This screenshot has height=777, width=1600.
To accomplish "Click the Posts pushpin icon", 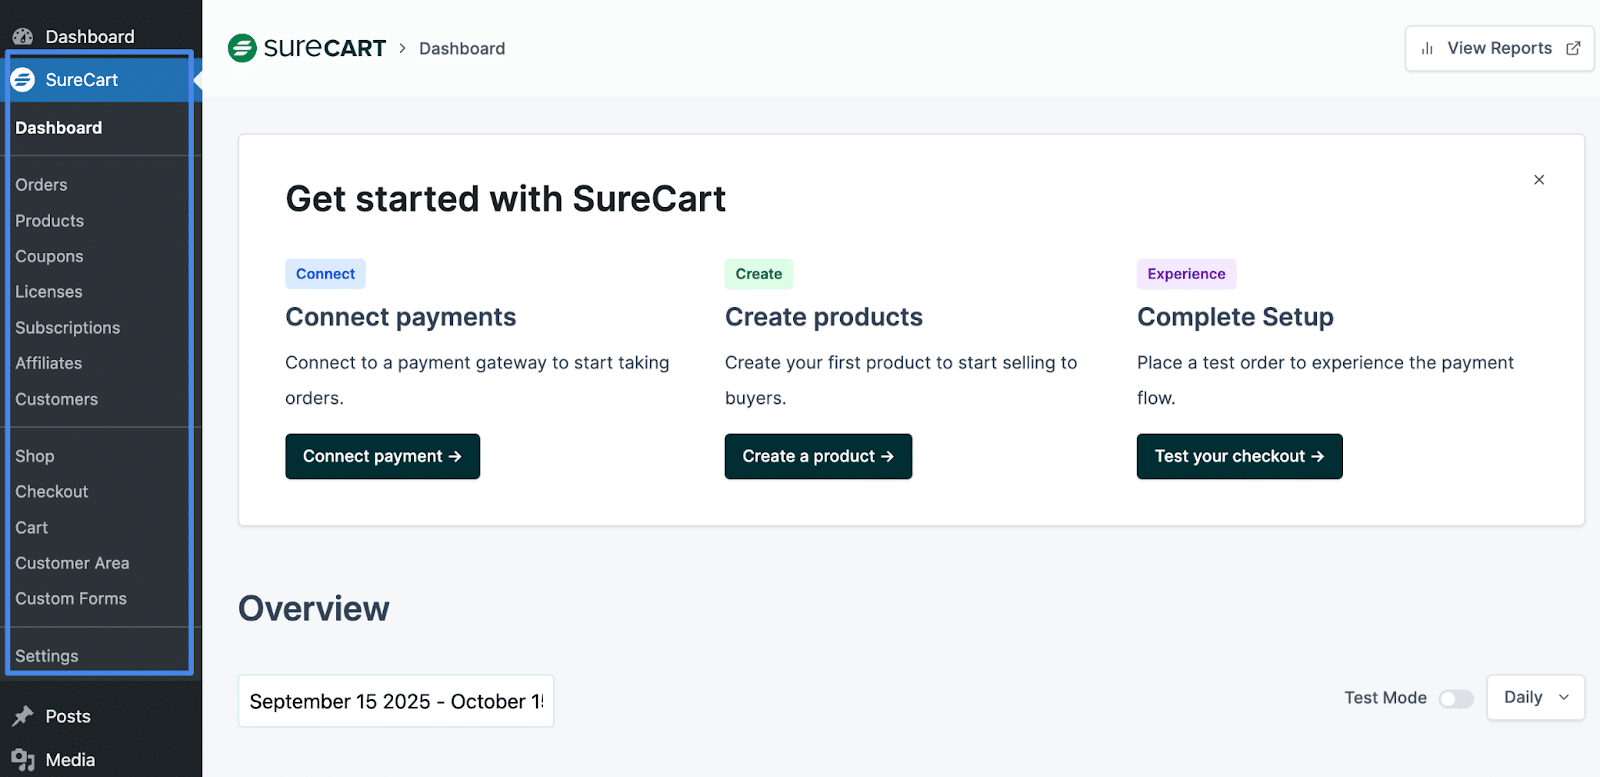I will tap(22, 716).
